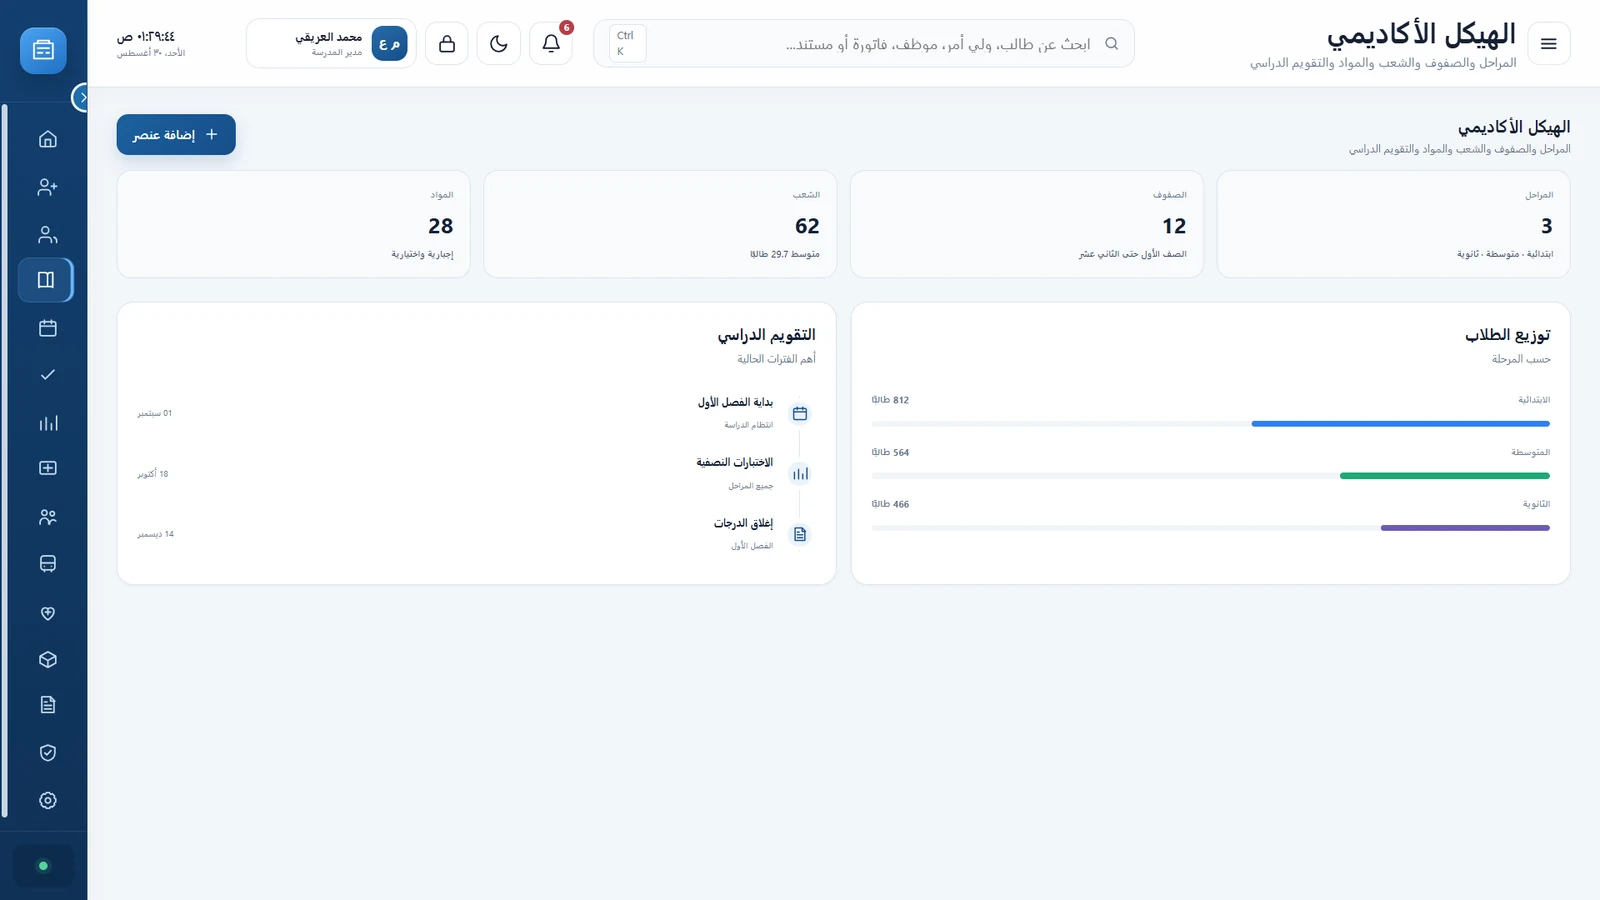This screenshot has width=1600, height=900.
Task: Open the calendar icon in sidebar
Action: (x=47, y=328)
